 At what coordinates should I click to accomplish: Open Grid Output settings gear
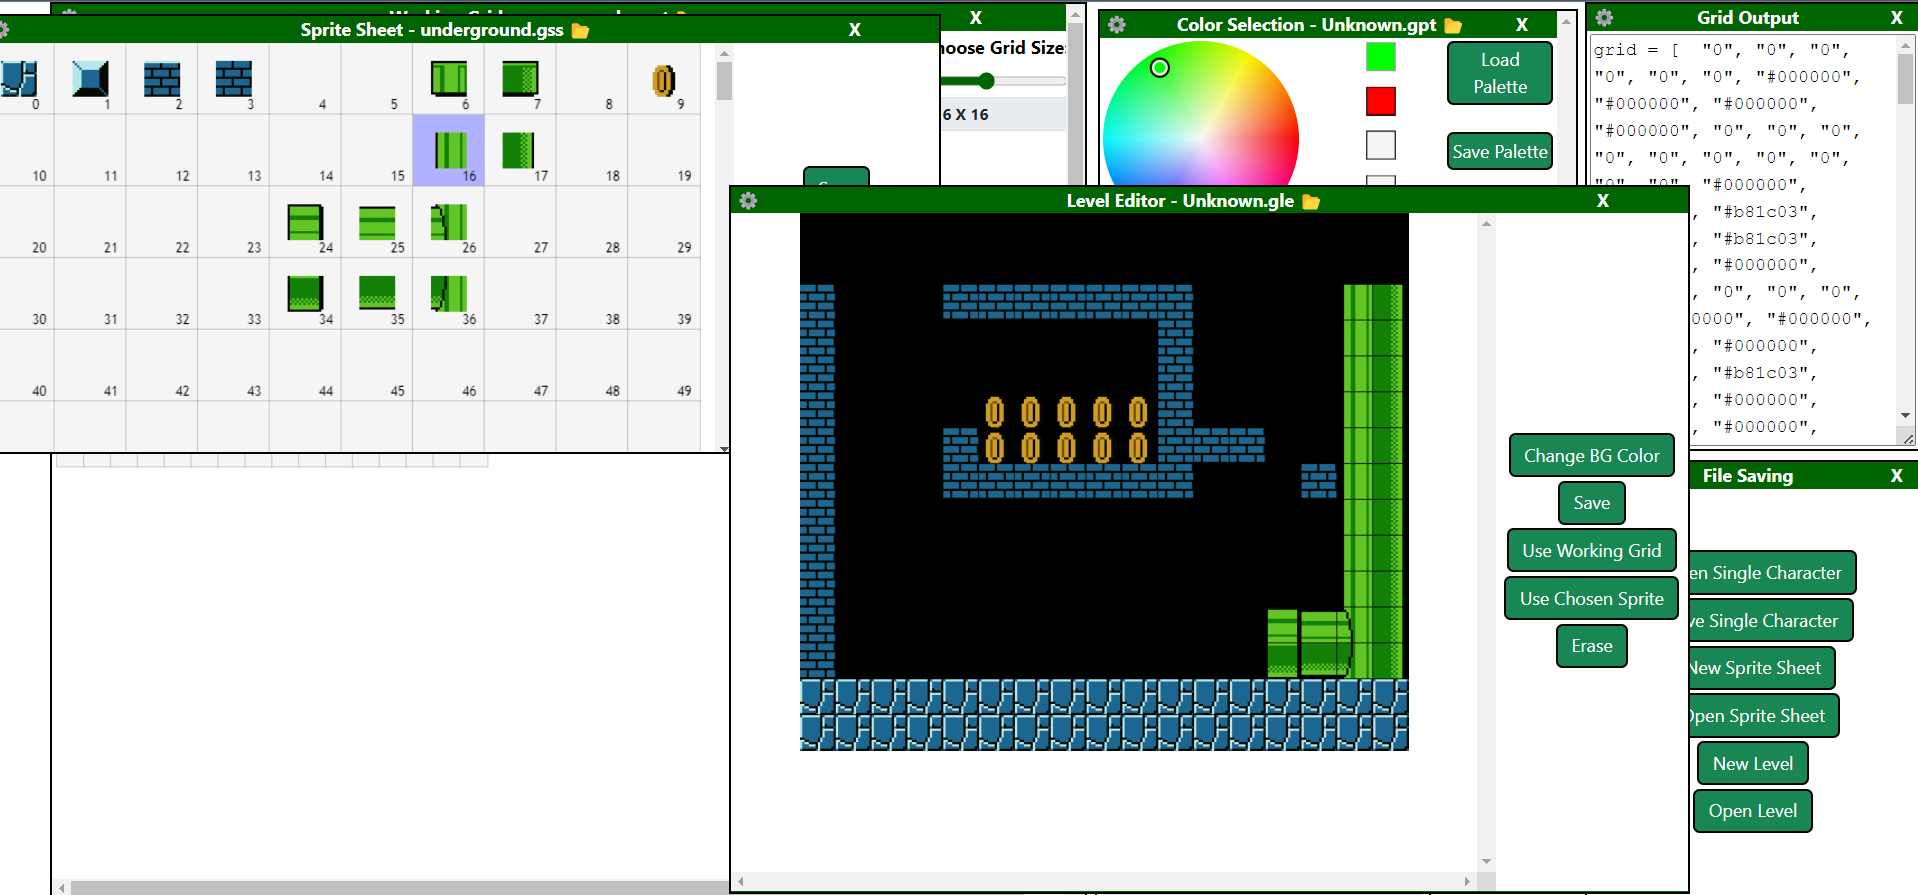pos(1604,18)
